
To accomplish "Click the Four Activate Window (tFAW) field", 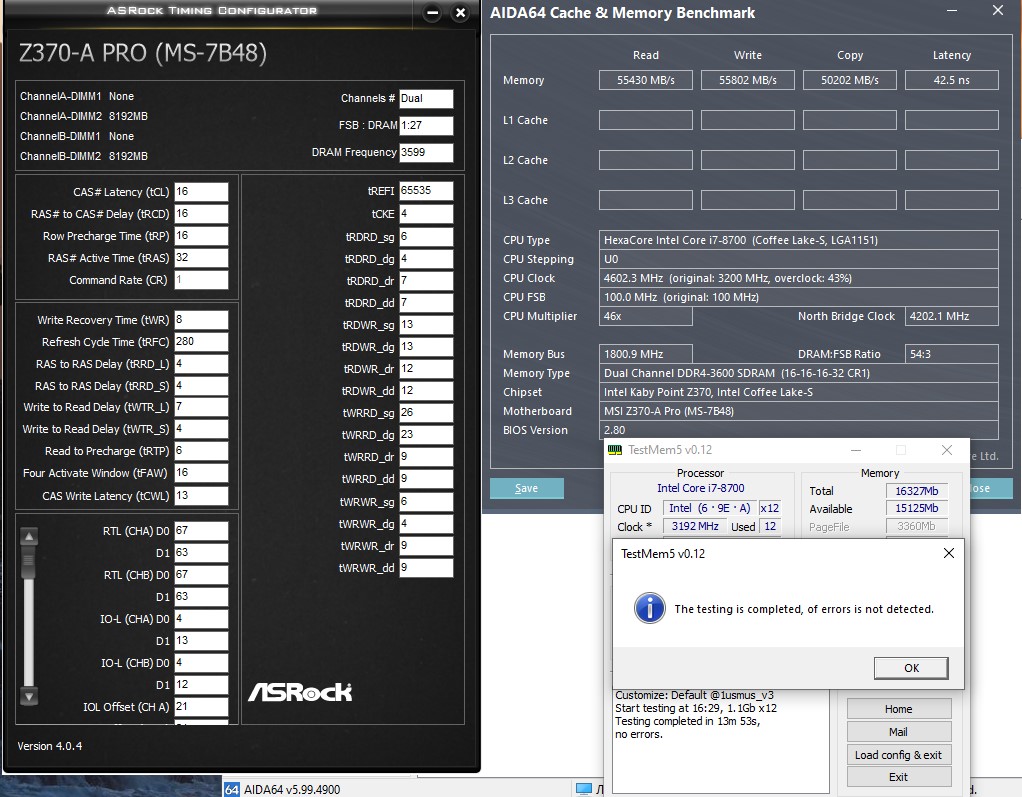I will (201, 472).
